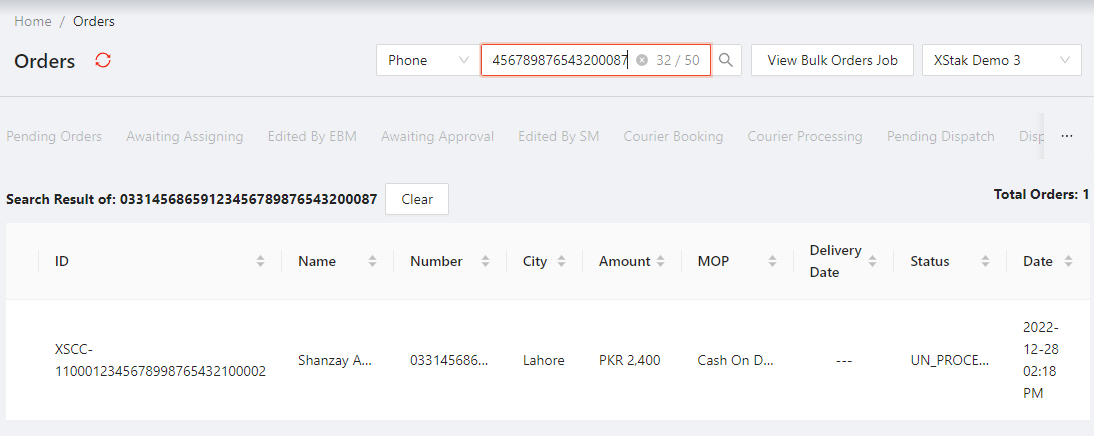Sort orders by Name column arrows
1094x436 pixels.
click(372, 262)
